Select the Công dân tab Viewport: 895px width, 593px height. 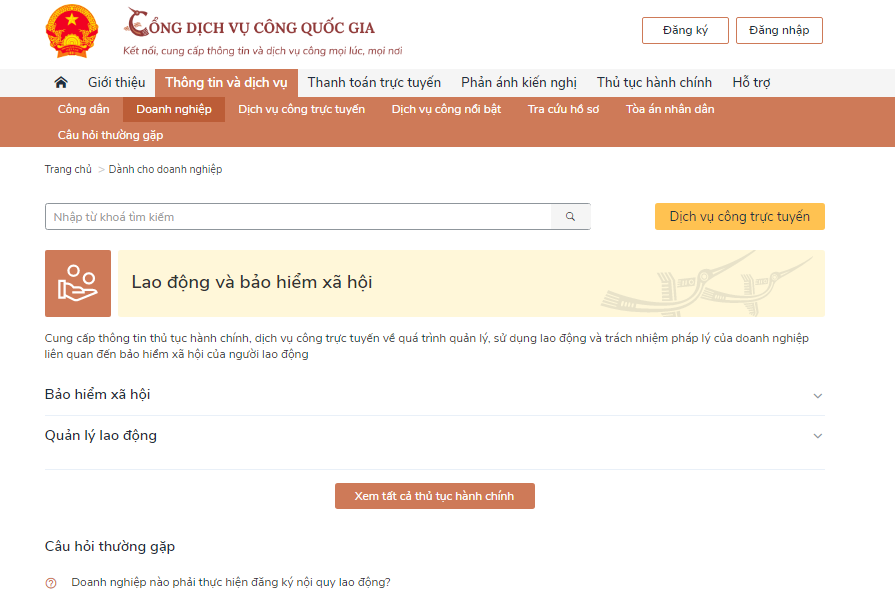click(x=84, y=109)
